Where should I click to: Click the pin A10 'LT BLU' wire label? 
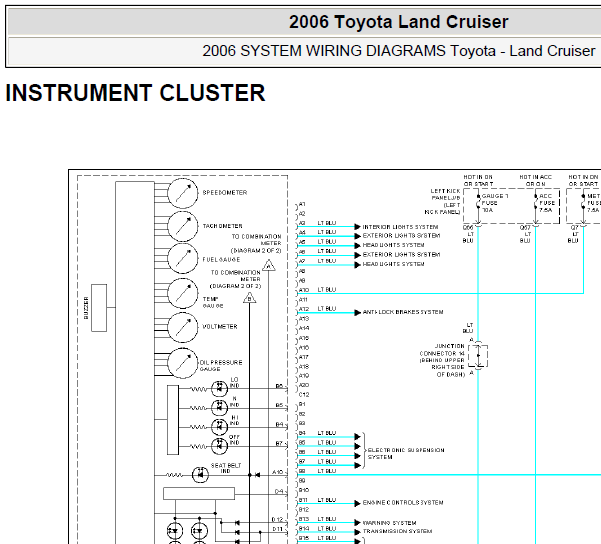click(327, 290)
